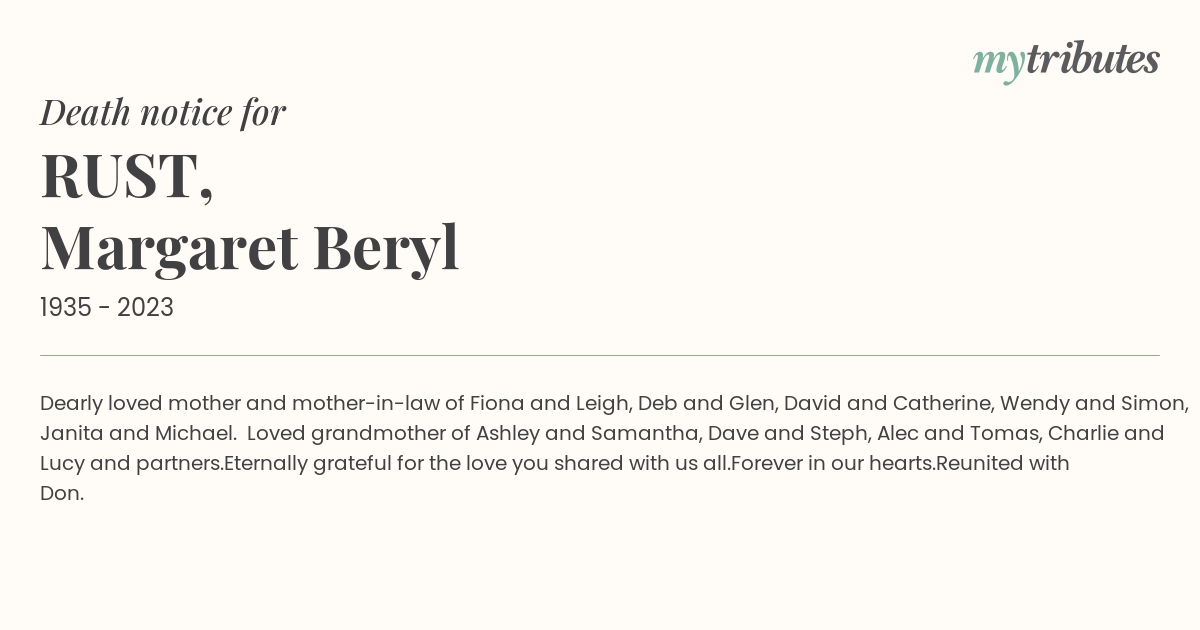1200x630 pixels.
Task: Click the name Margaret Beryl
Action: pos(250,248)
